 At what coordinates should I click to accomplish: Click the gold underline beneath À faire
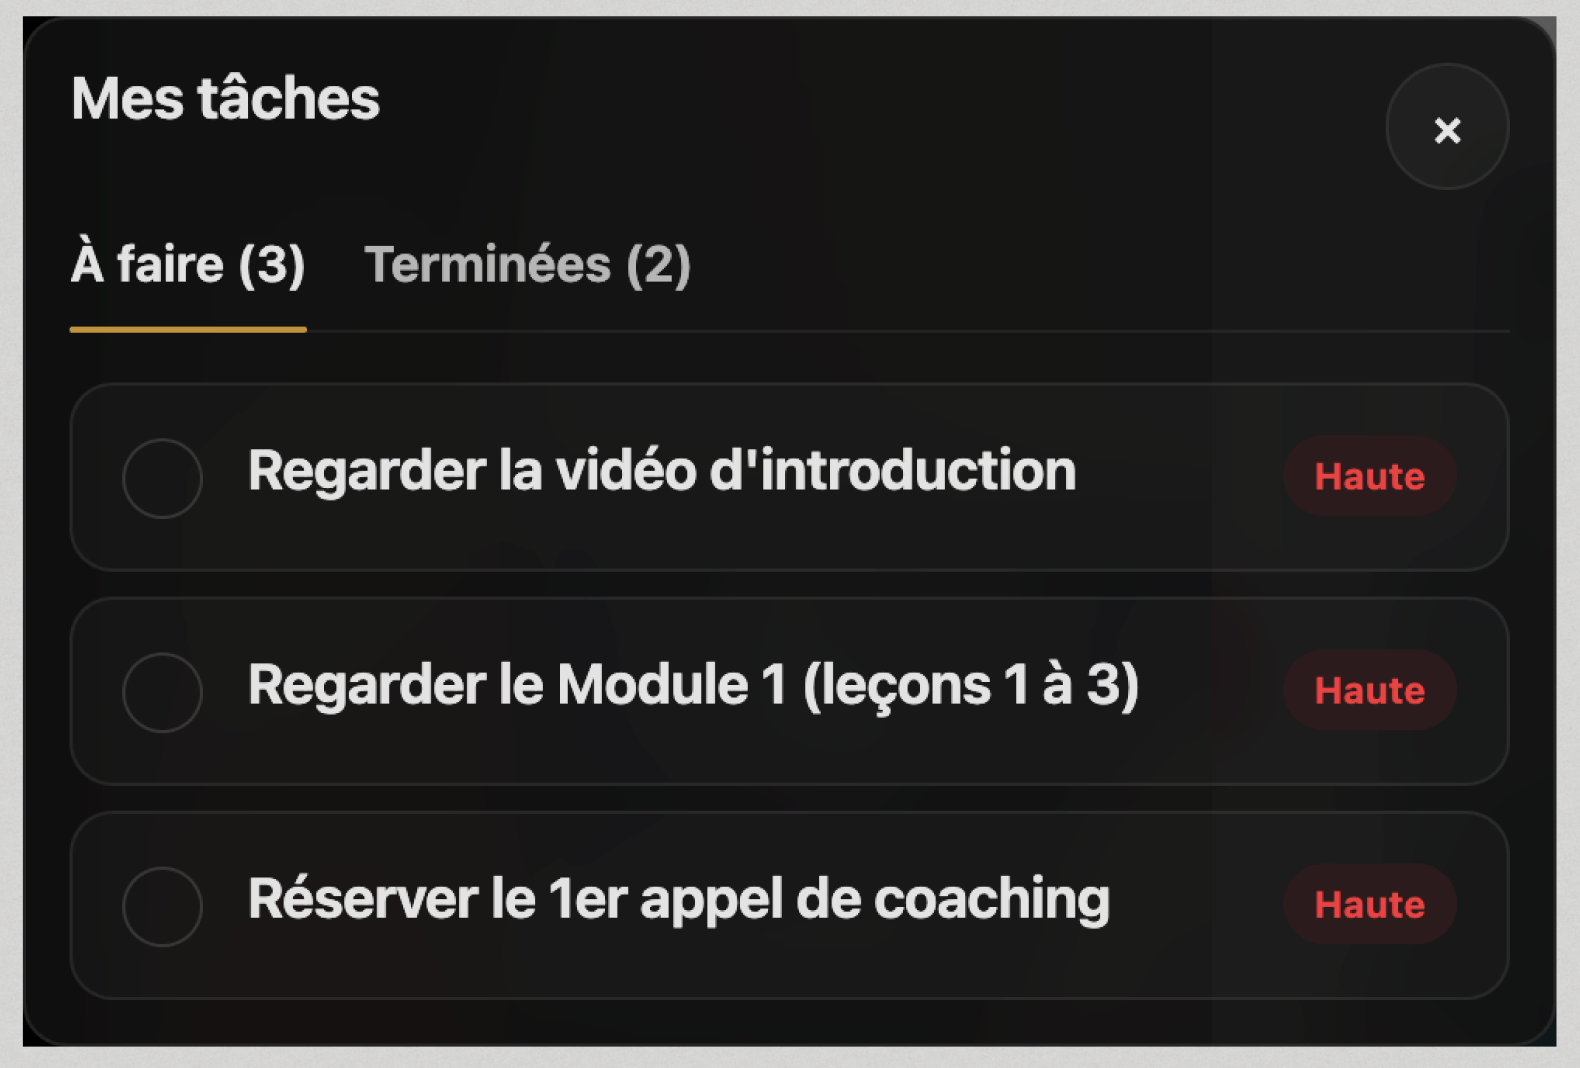[187, 329]
